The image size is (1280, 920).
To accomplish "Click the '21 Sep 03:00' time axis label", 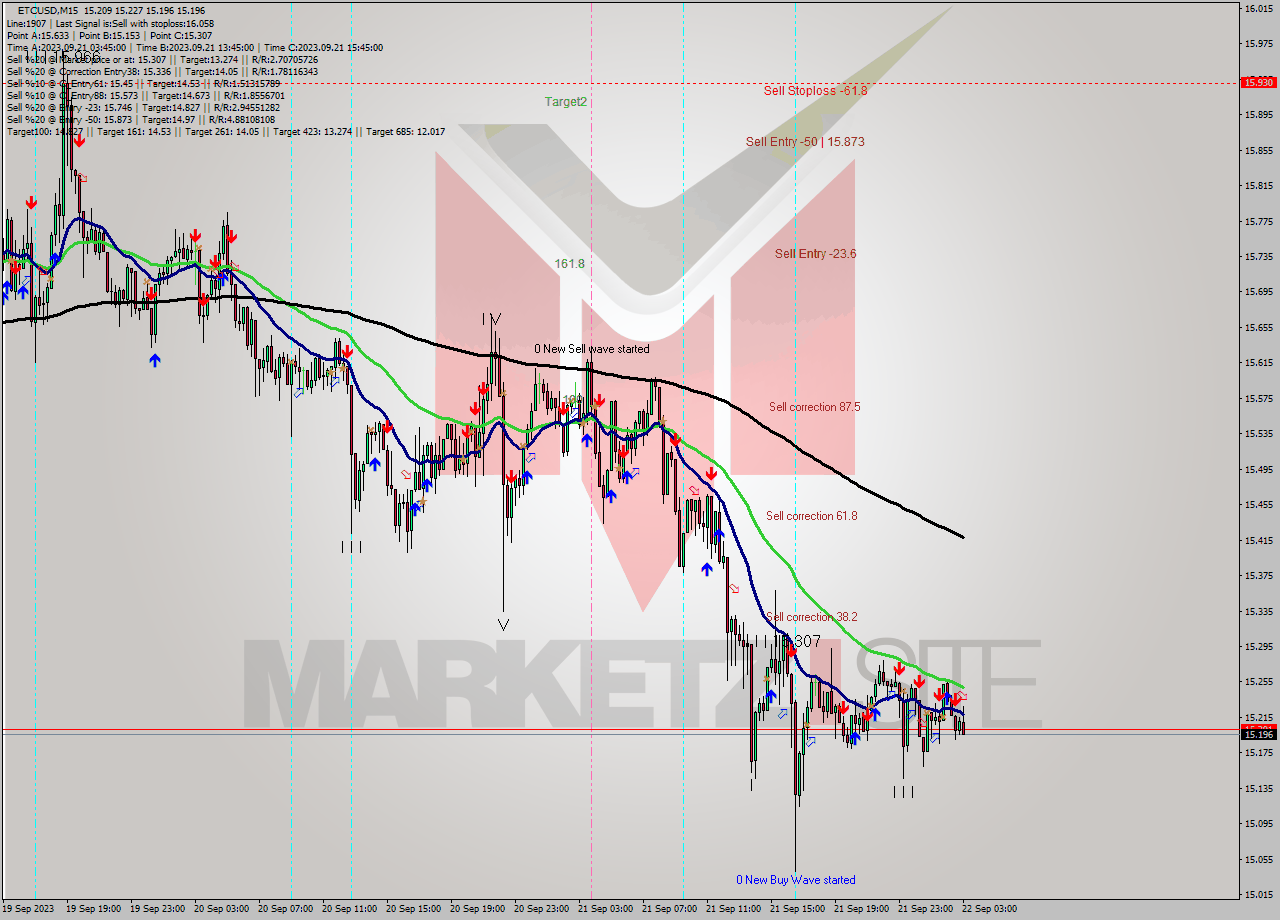I will click(605, 909).
